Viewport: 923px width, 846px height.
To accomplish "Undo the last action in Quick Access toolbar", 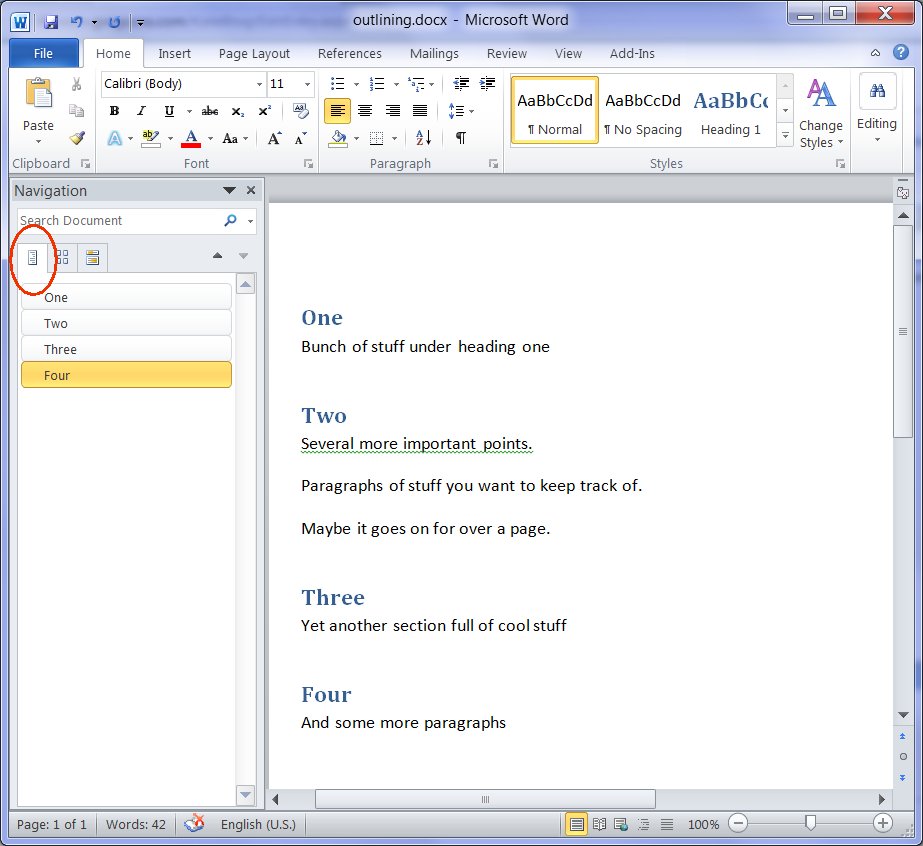I will coord(76,22).
